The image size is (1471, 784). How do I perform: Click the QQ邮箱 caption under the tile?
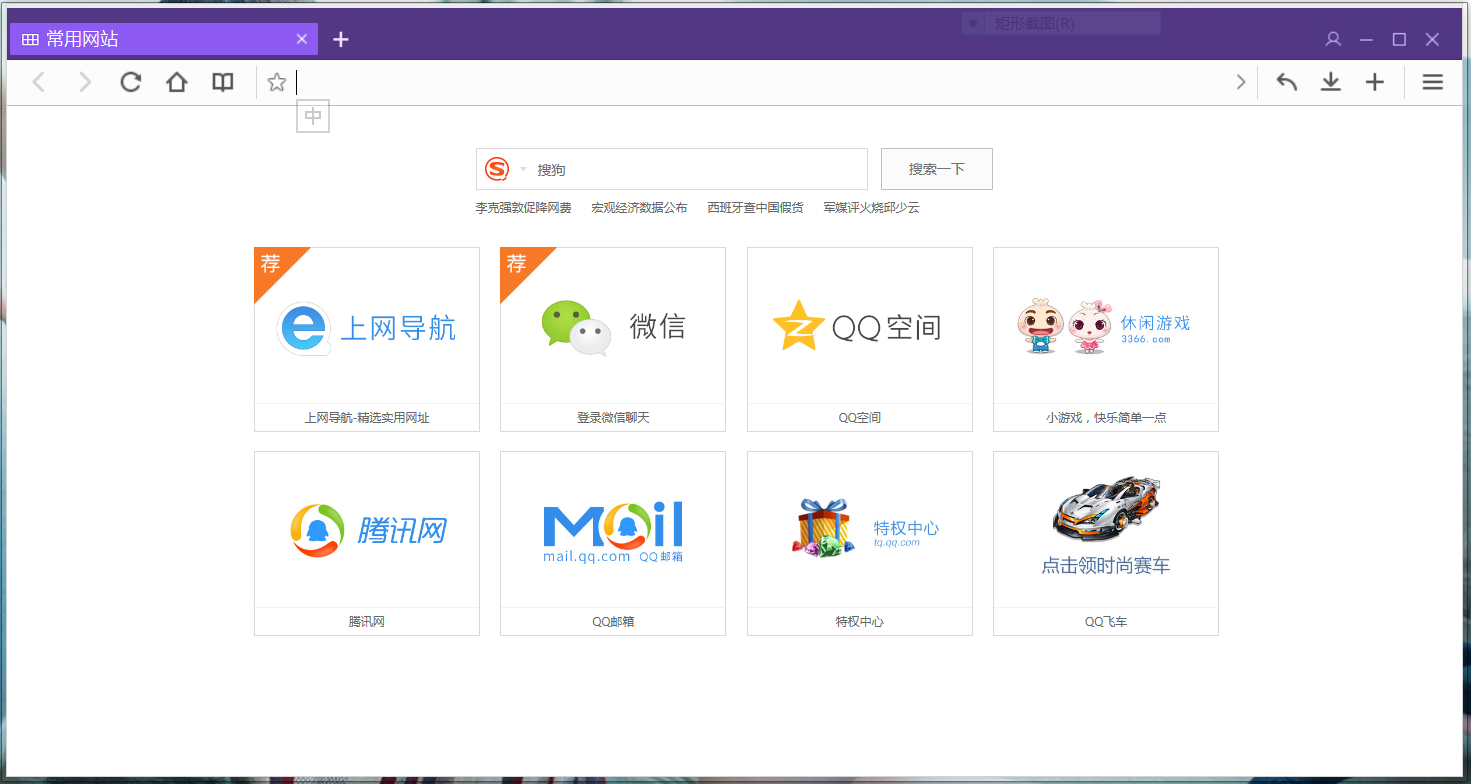point(613,622)
